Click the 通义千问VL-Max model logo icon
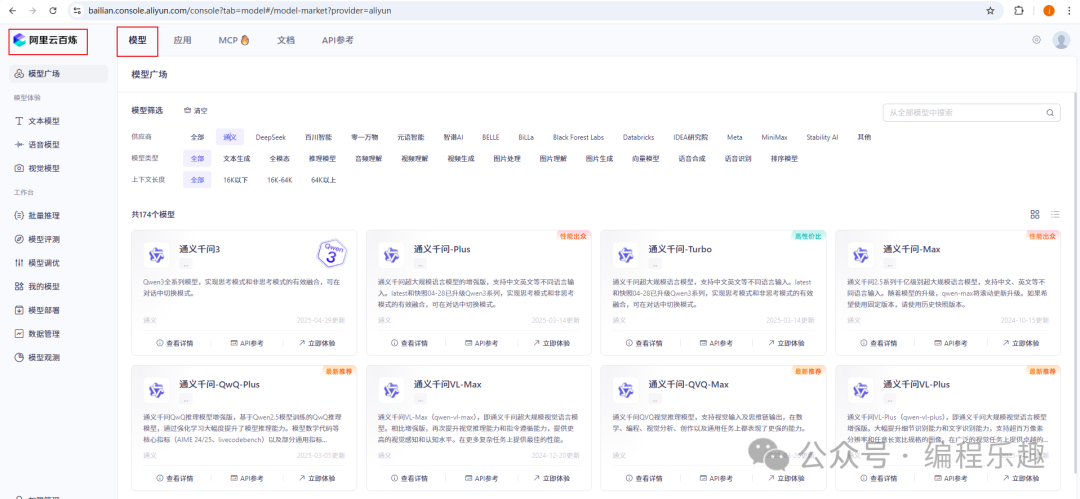 [391, 390]
